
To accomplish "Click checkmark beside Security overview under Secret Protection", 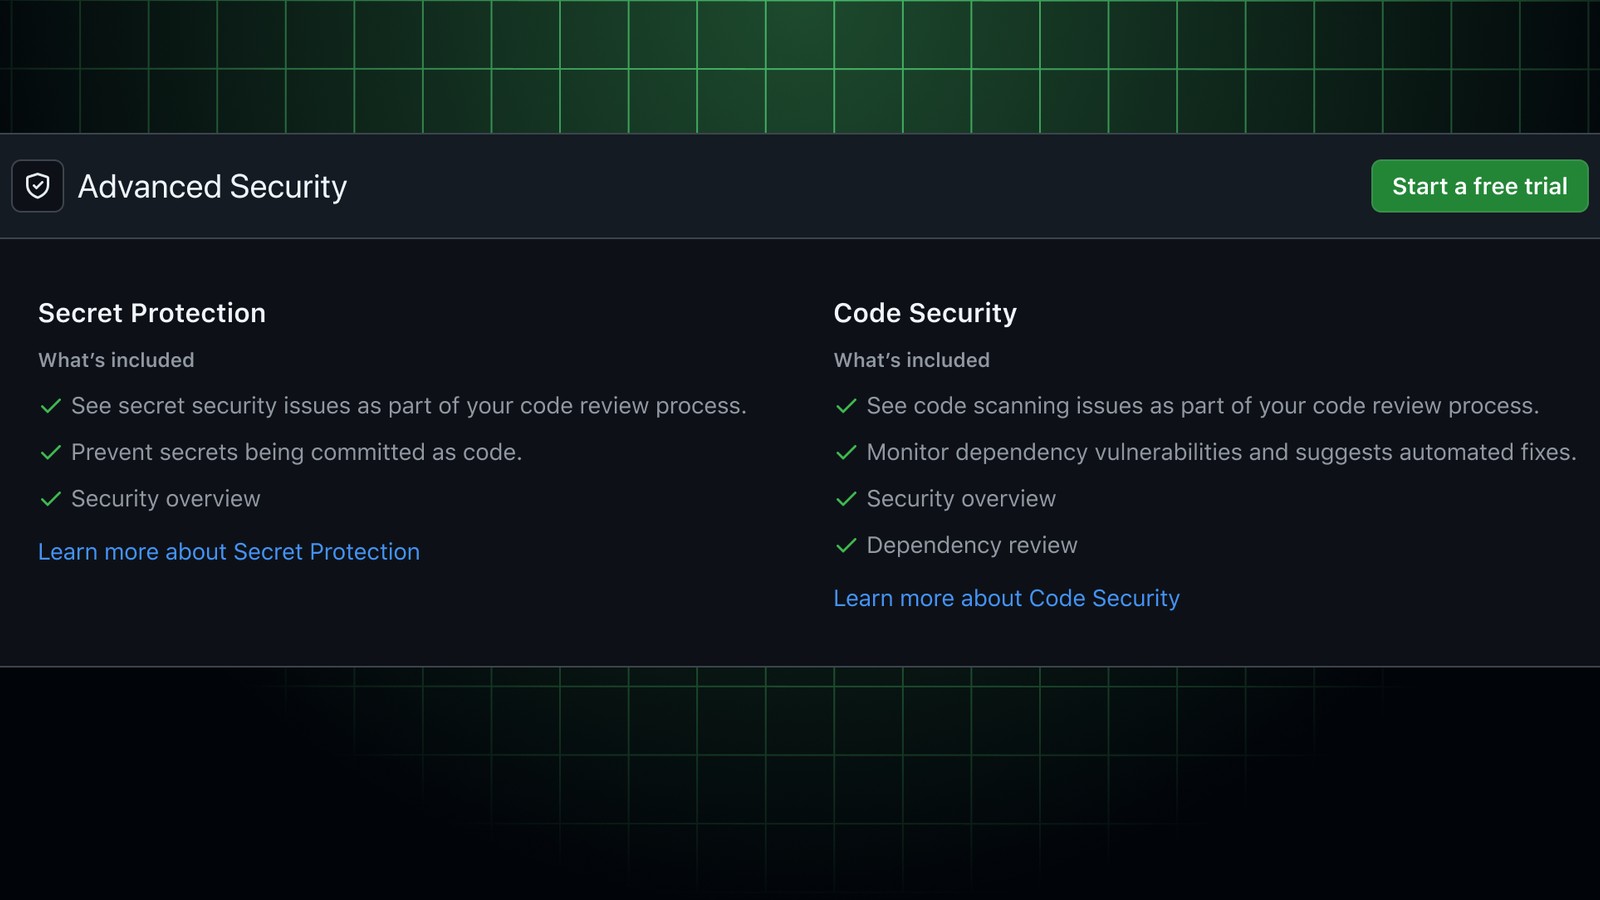I will (50, 499).
